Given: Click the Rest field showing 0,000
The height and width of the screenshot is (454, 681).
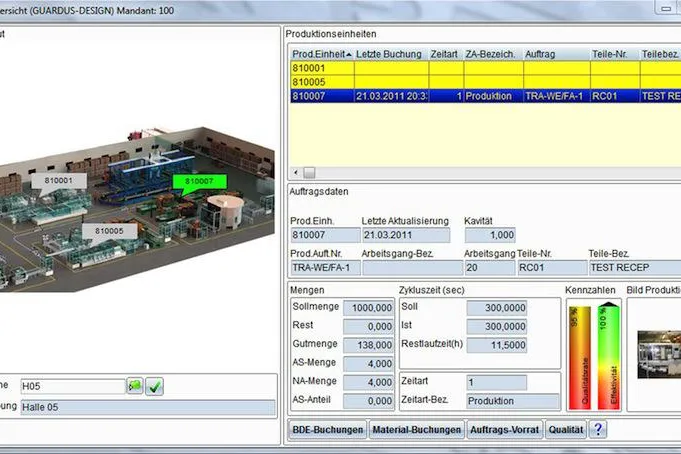Looking at the screenshot, I should pyautogui.click(x=369, y=326).
